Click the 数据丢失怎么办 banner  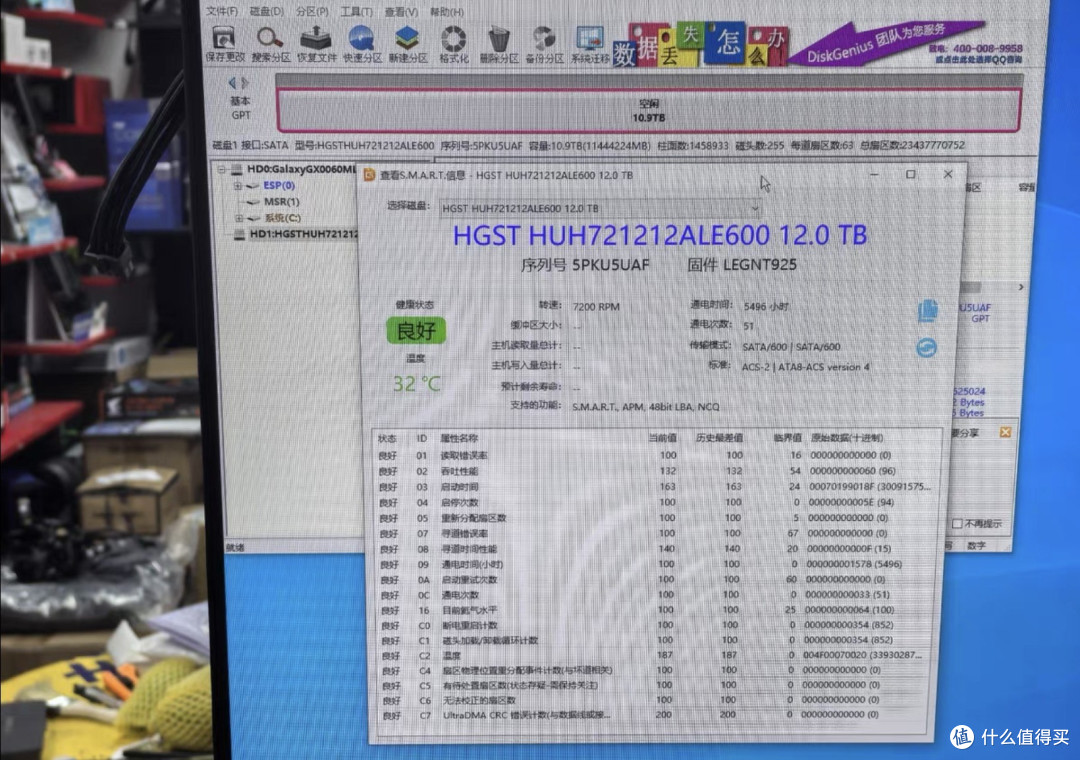pos(699,45)
